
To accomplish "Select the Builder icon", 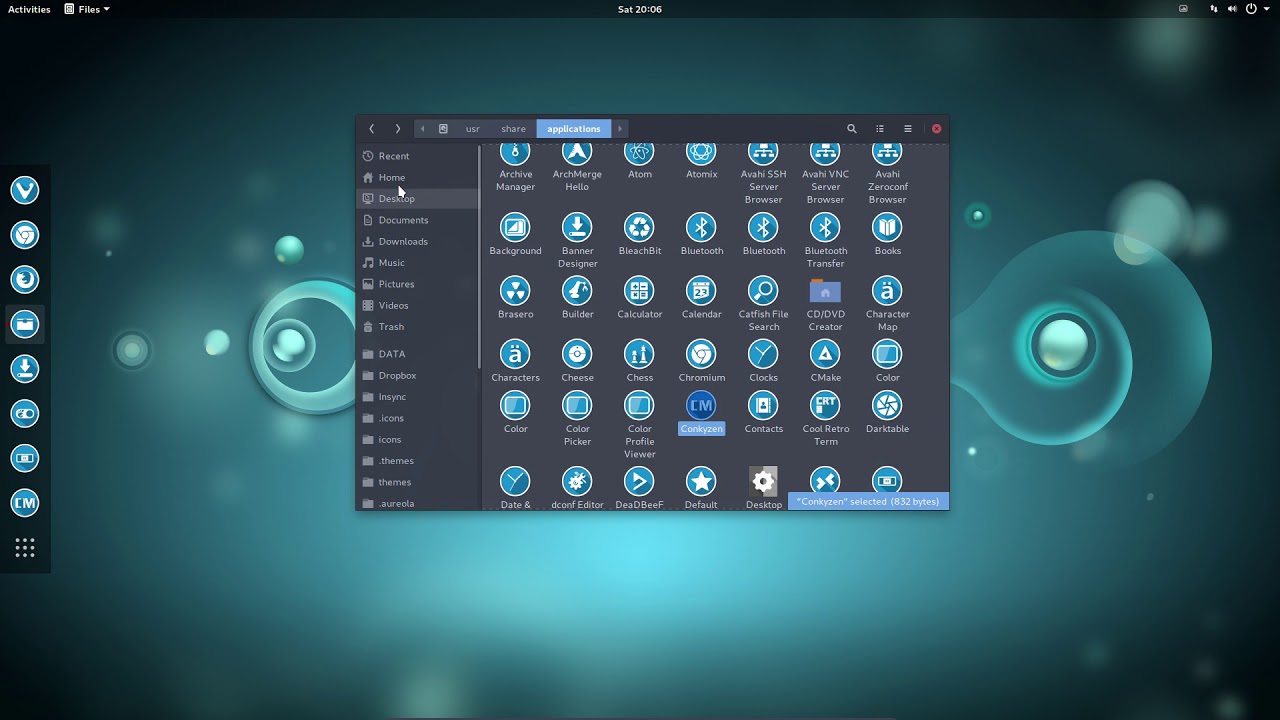I will [x=577, y=290].
